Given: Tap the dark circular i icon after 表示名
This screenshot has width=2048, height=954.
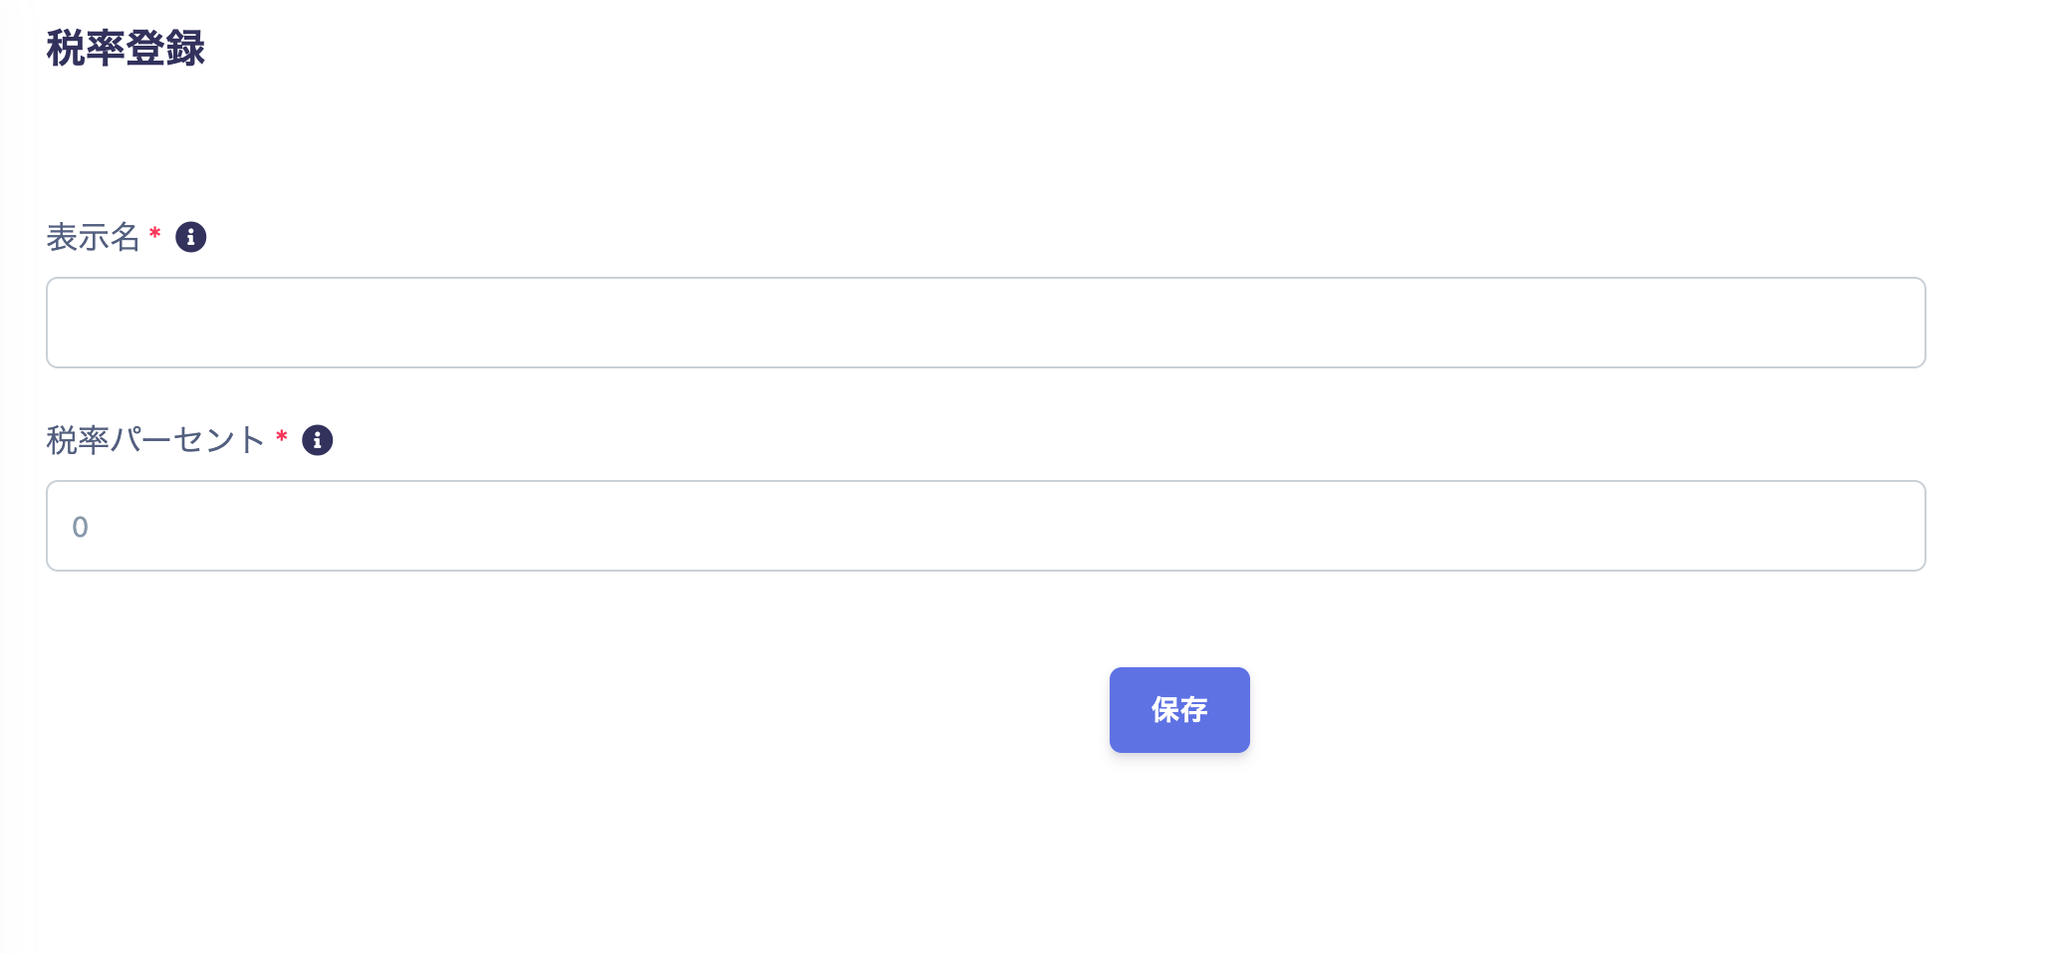Looking at the screenshot, I should (x=191, y=237).
